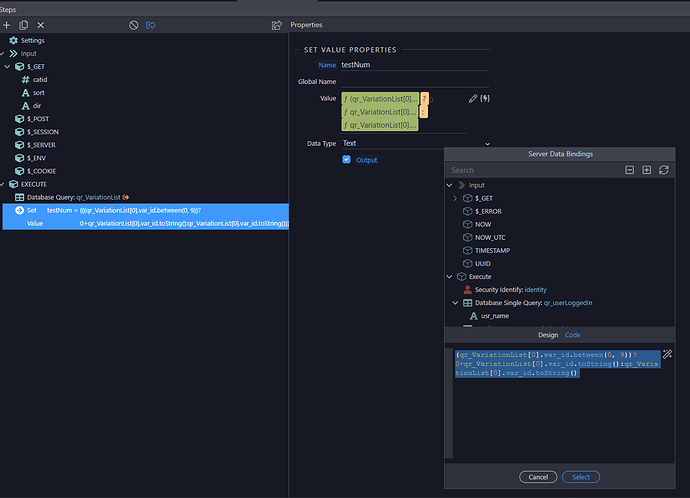Collapse all bindings with minus icon

click(630, 170)
